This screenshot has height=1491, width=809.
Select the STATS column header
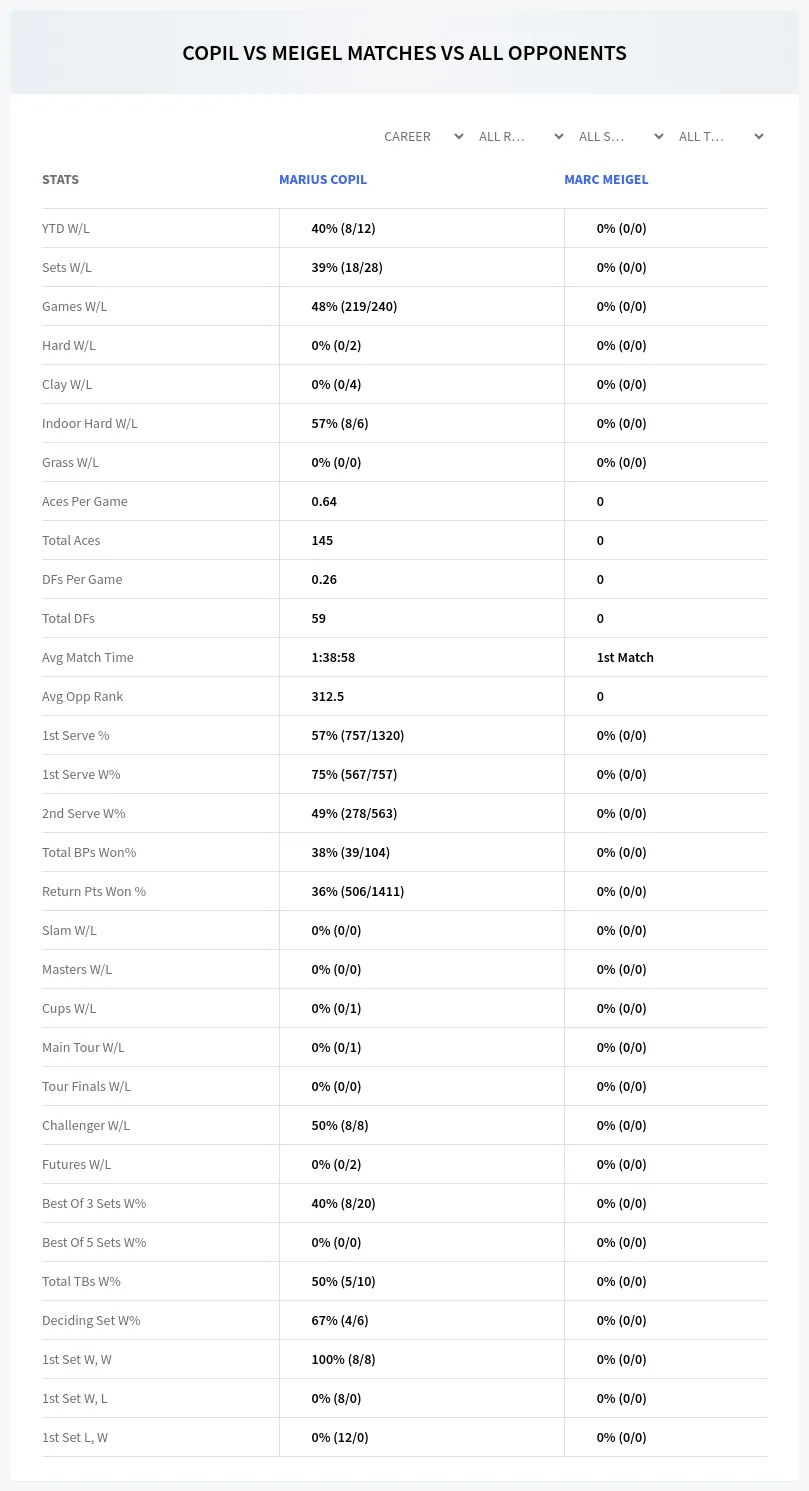coord(60,180)
